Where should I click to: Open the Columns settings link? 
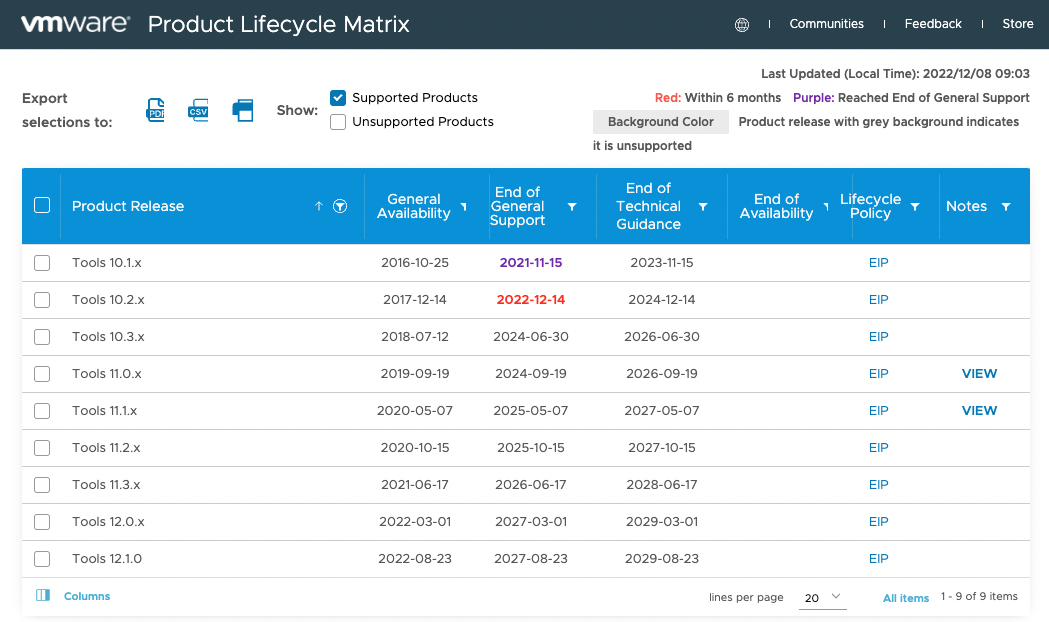click(x=87, y=596)
